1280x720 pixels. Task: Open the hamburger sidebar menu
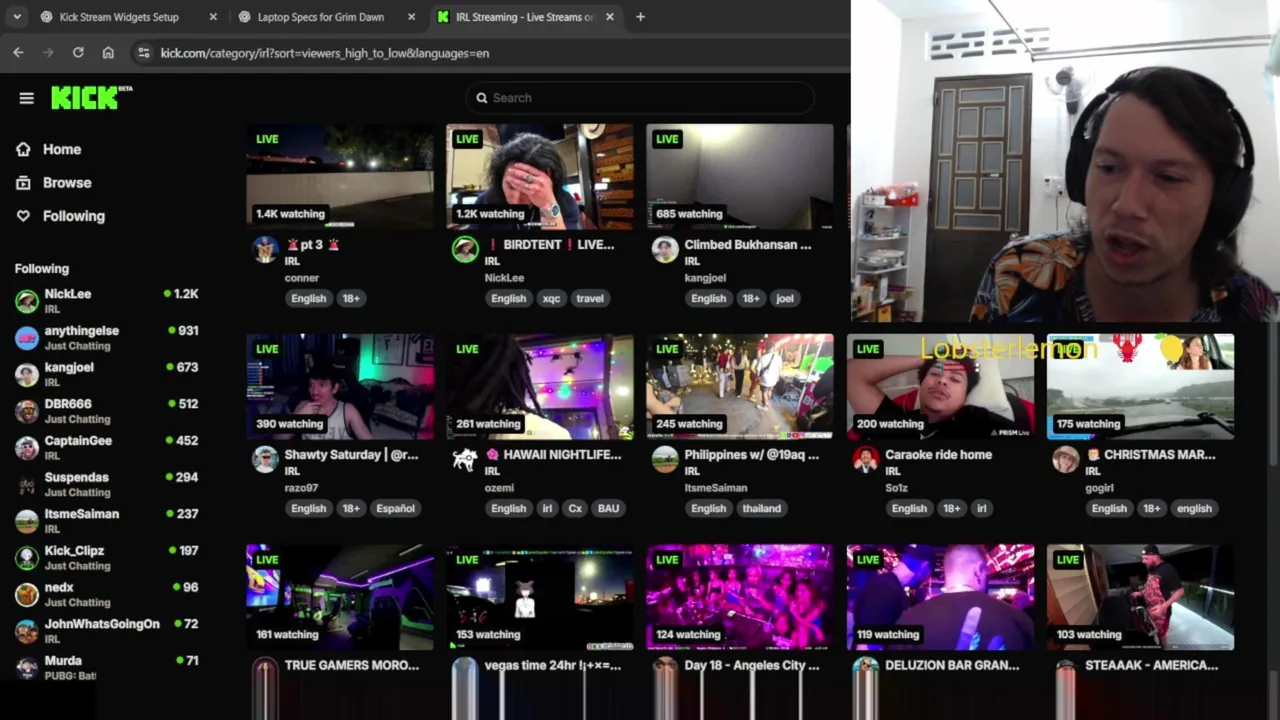click(27, 98)
